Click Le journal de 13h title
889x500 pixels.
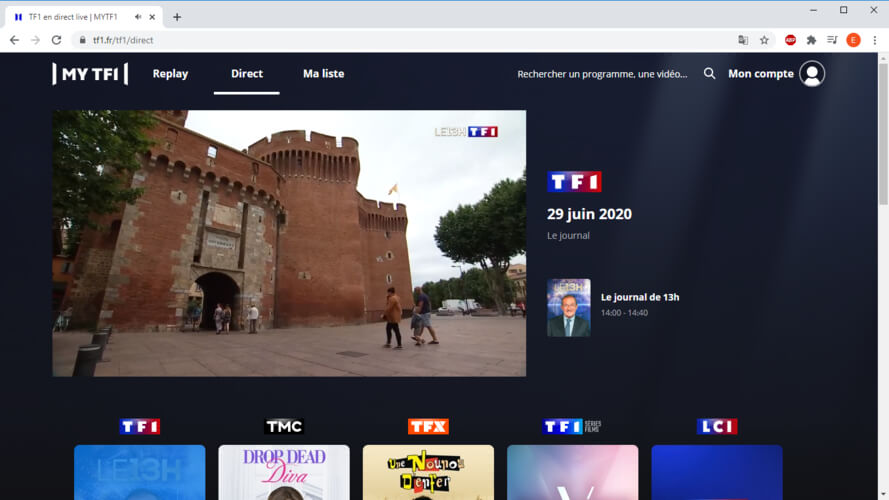point(640,297)
